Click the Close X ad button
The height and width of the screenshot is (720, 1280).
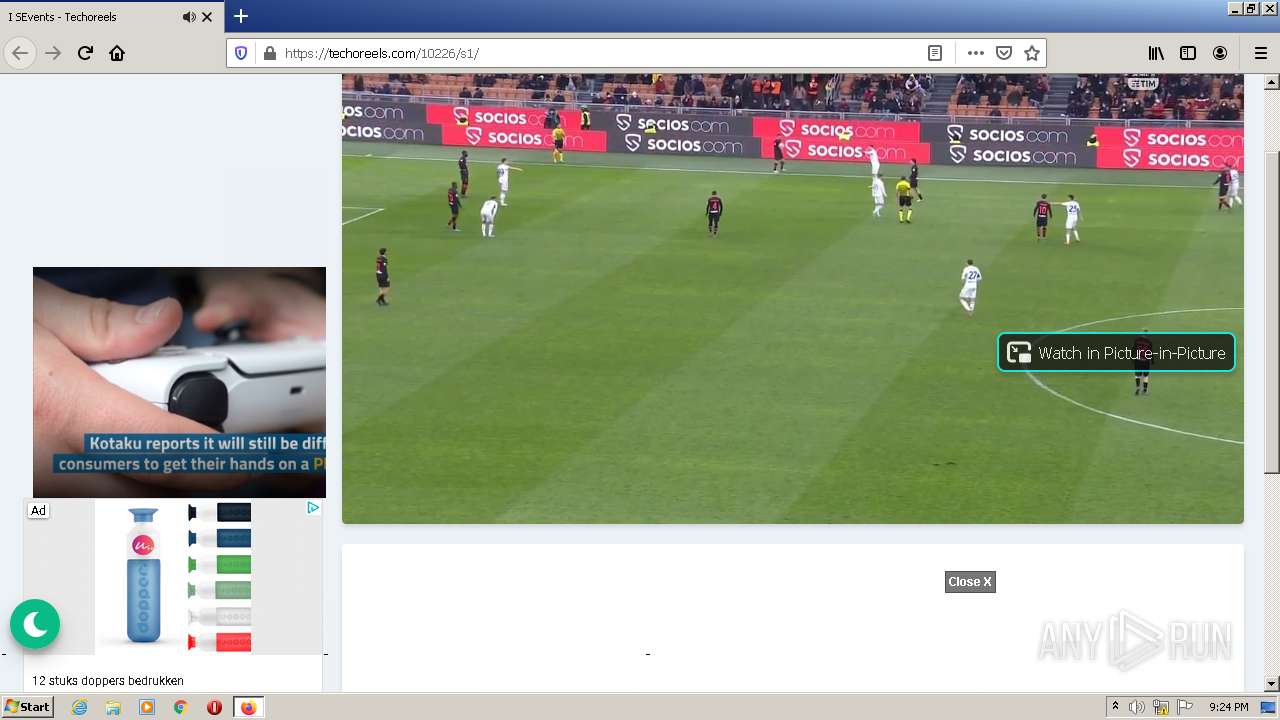[x=970, y=582]
